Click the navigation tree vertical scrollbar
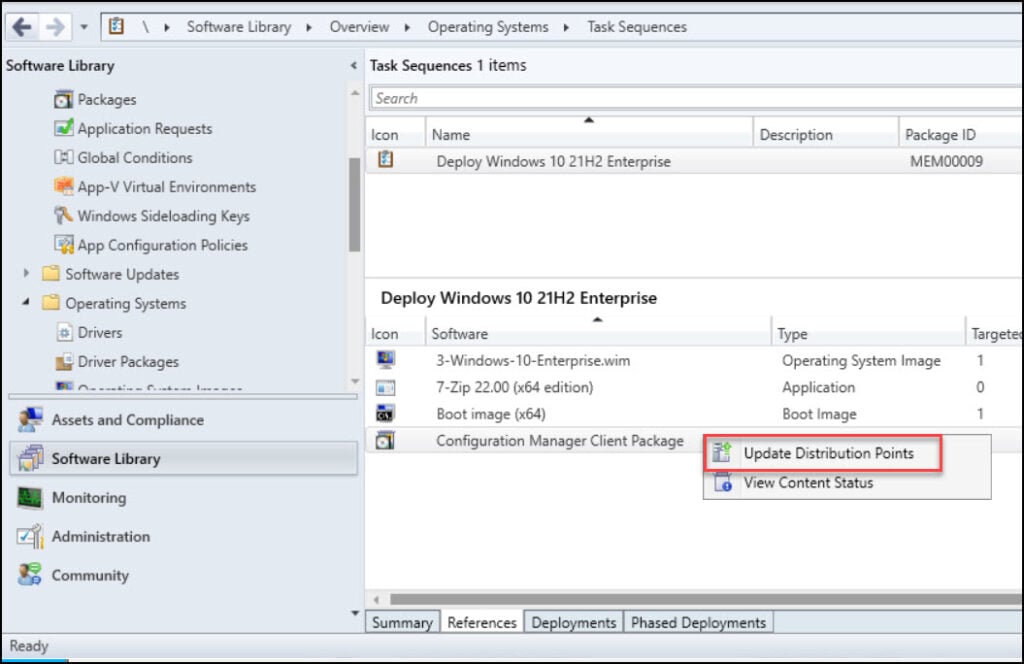 coord(355,204)
